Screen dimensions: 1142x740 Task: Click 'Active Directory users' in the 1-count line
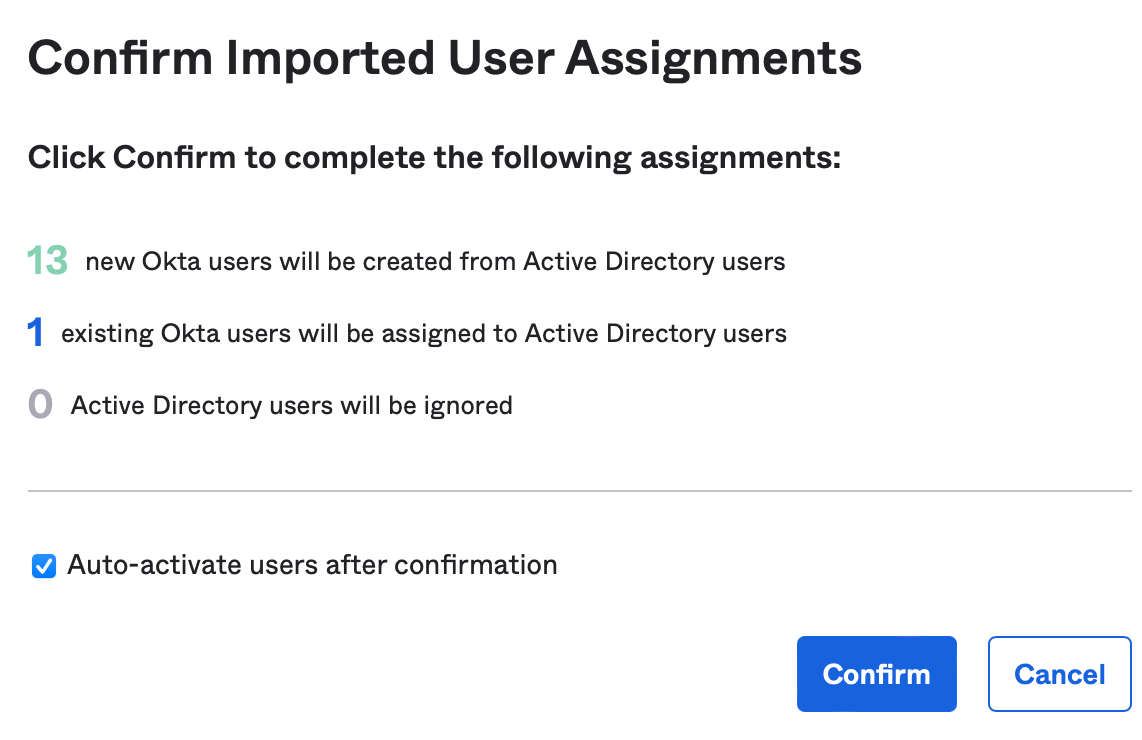pos(656,334)
